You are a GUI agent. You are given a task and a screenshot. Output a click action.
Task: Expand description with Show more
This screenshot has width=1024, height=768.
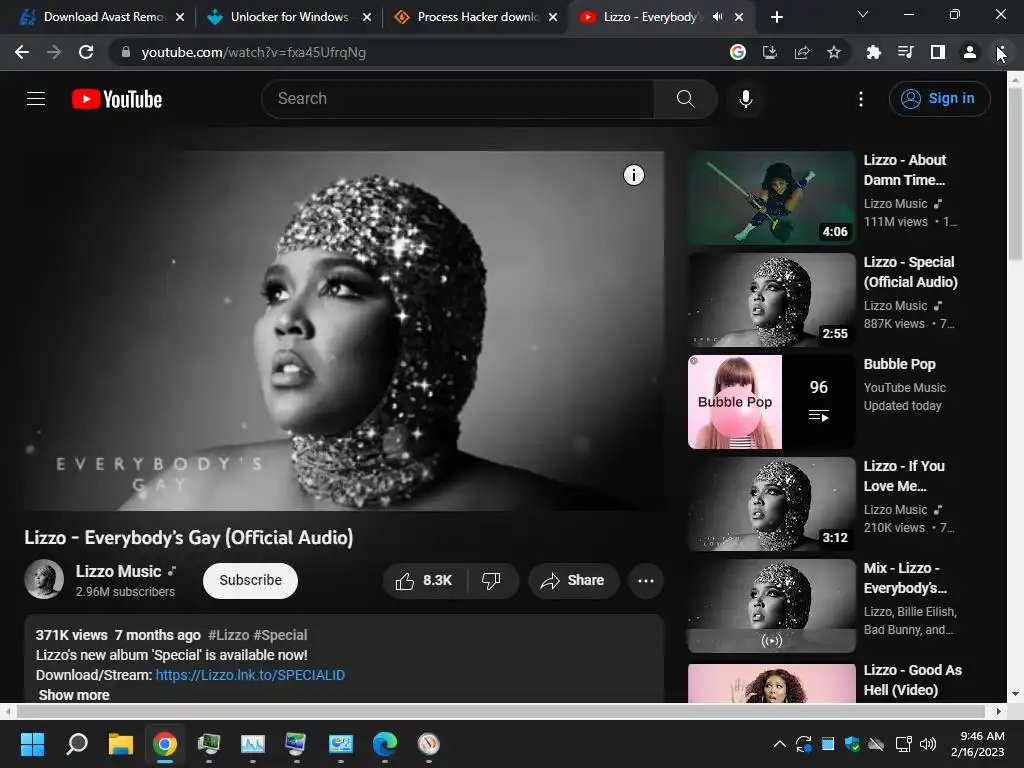(74, 695)
